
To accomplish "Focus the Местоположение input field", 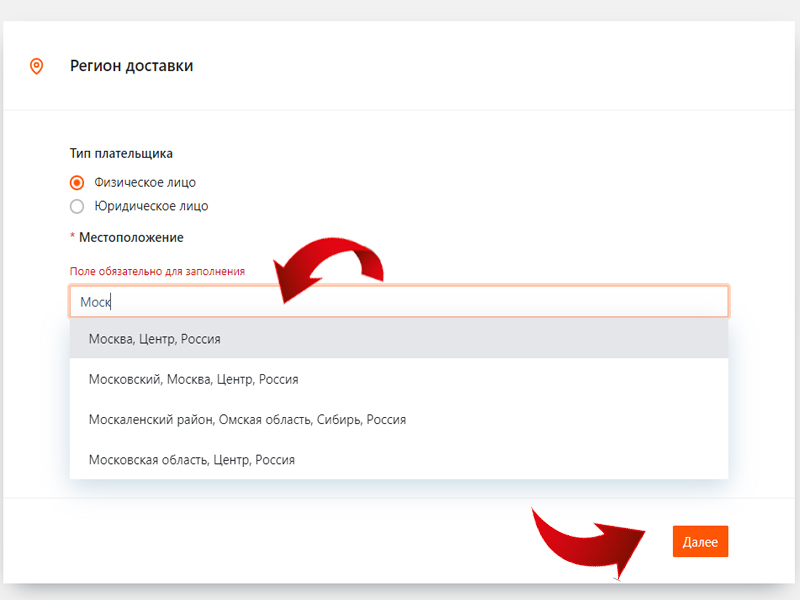I will [400, 301].
